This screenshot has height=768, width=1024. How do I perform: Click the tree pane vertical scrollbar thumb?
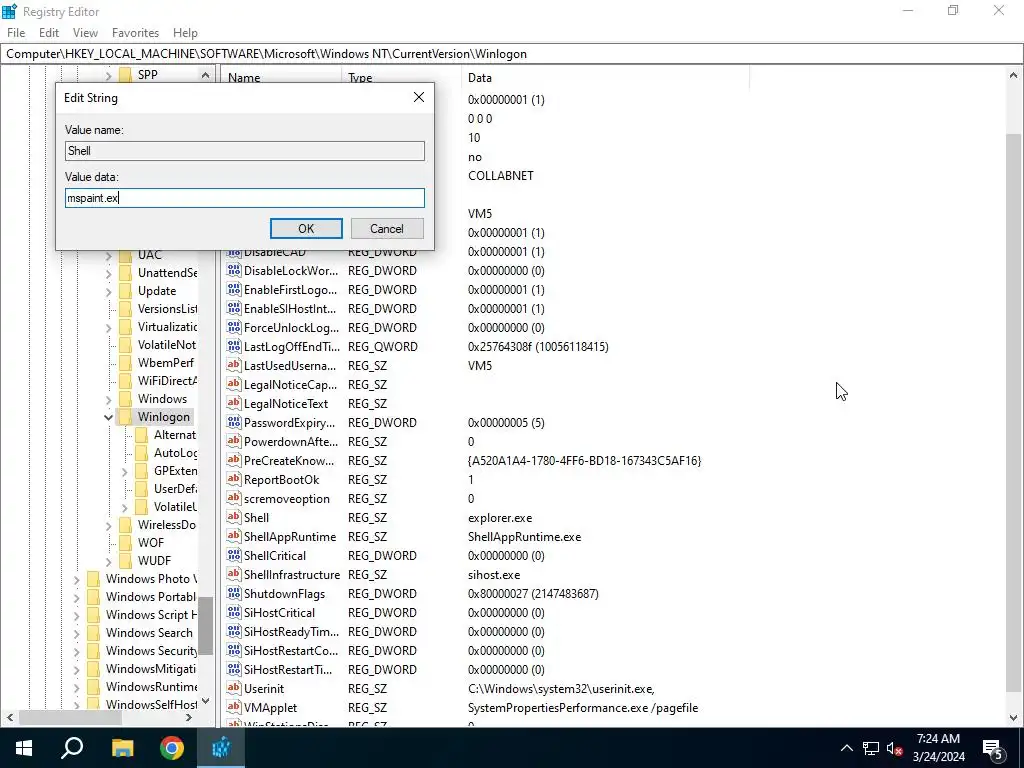pyautogui.click(x=206, y=625)
